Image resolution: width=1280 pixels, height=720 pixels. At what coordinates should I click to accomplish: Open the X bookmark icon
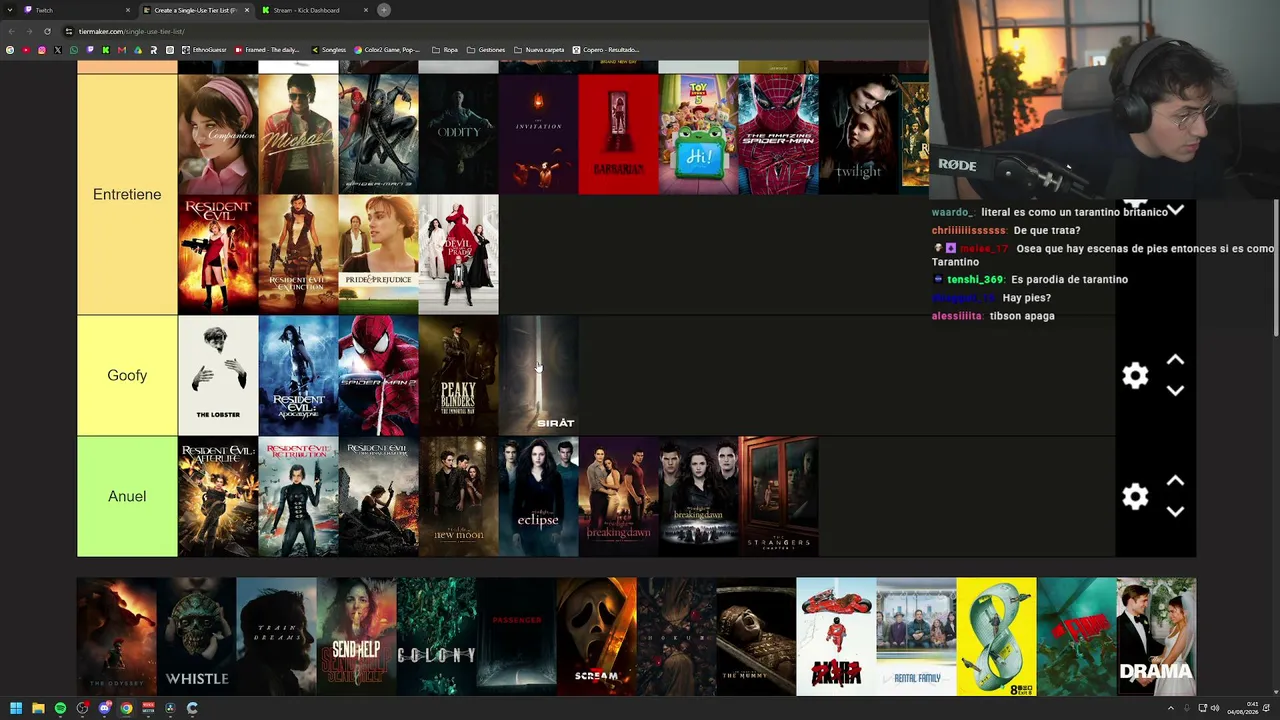click(x=58, y=50)
